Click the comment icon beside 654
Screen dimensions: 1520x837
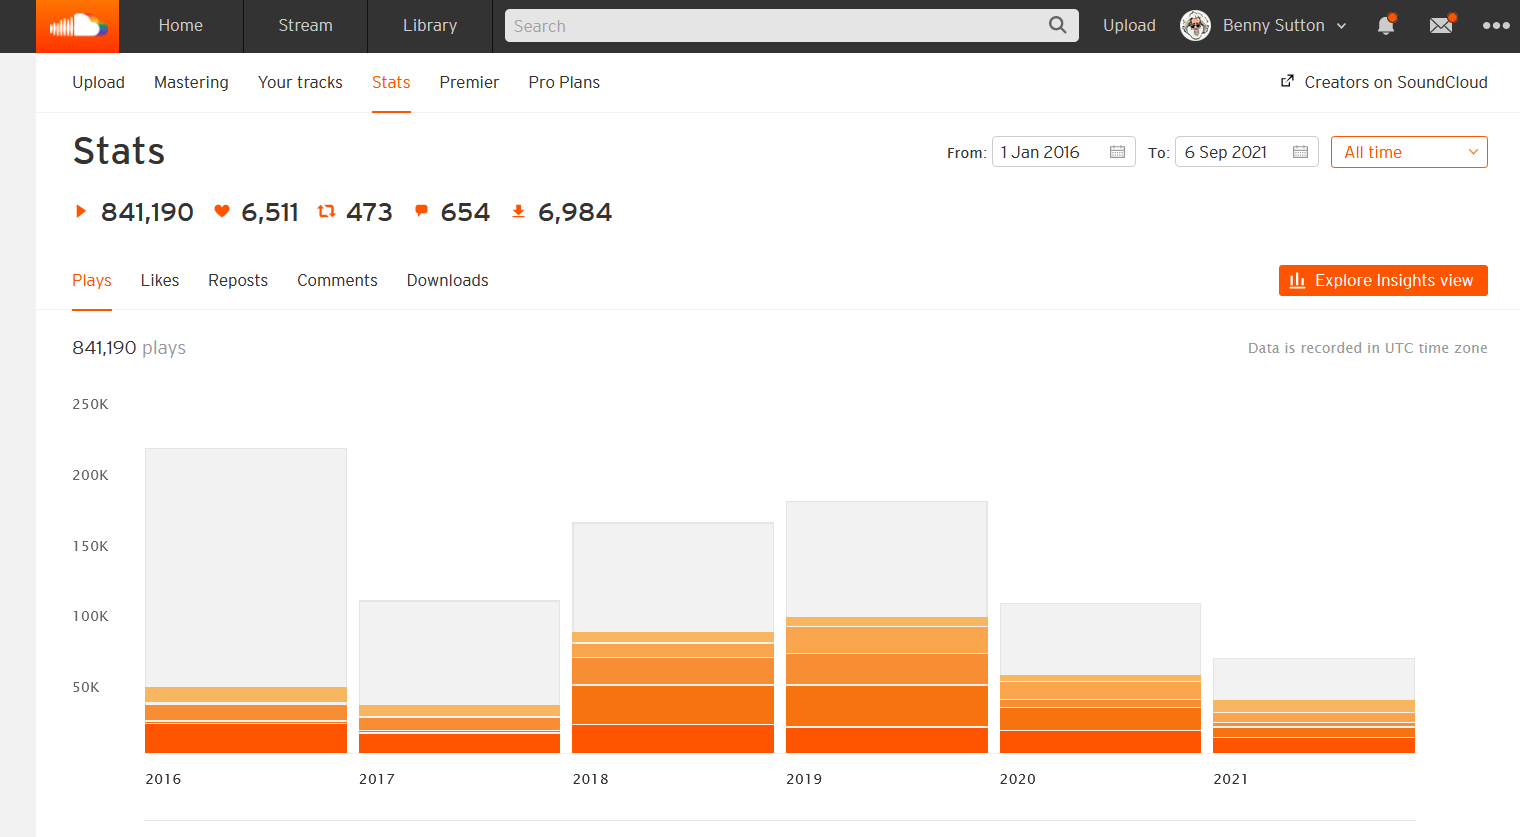click(421, 211)
